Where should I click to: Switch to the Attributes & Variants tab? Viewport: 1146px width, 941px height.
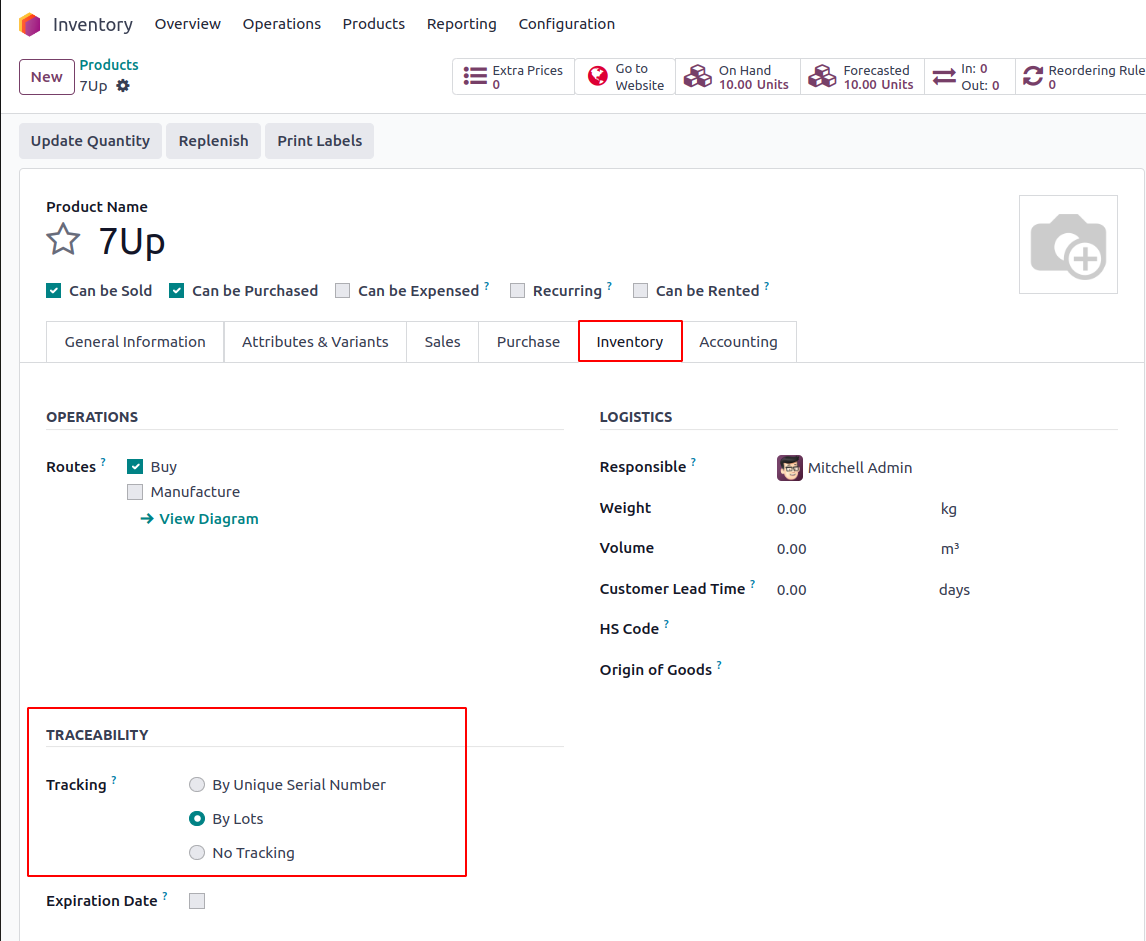315,342
